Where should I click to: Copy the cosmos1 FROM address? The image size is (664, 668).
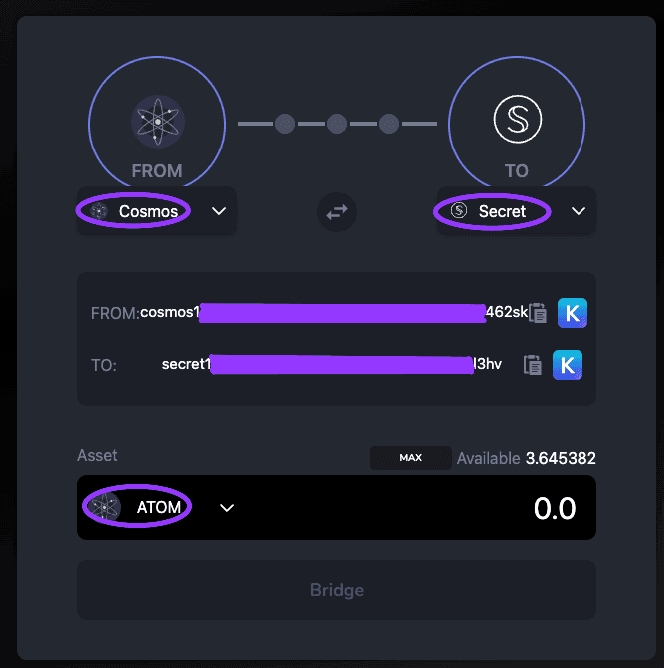538,313
